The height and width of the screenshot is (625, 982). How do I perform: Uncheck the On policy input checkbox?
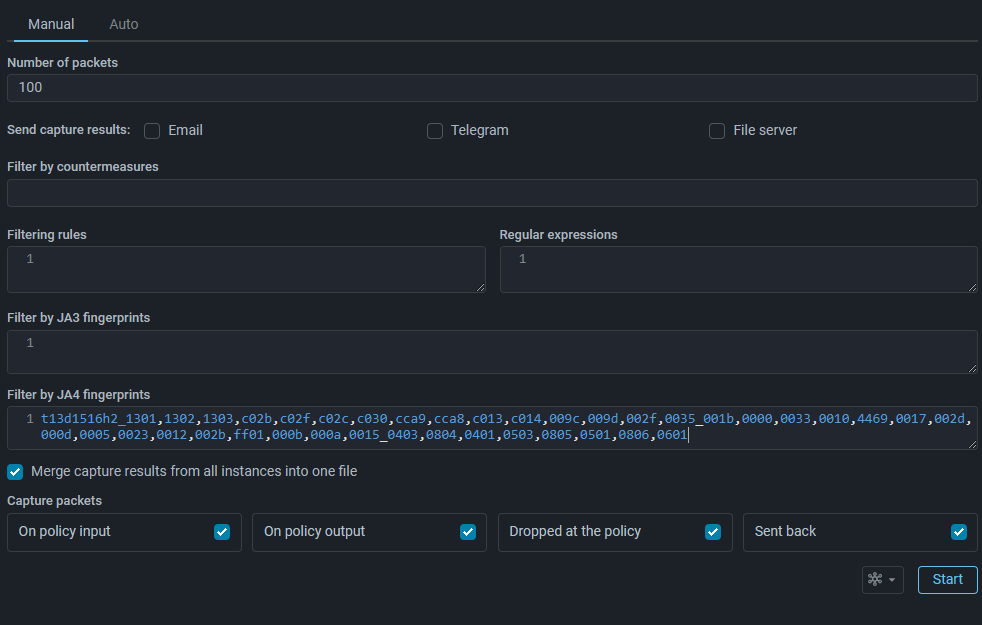coord(222,532)
